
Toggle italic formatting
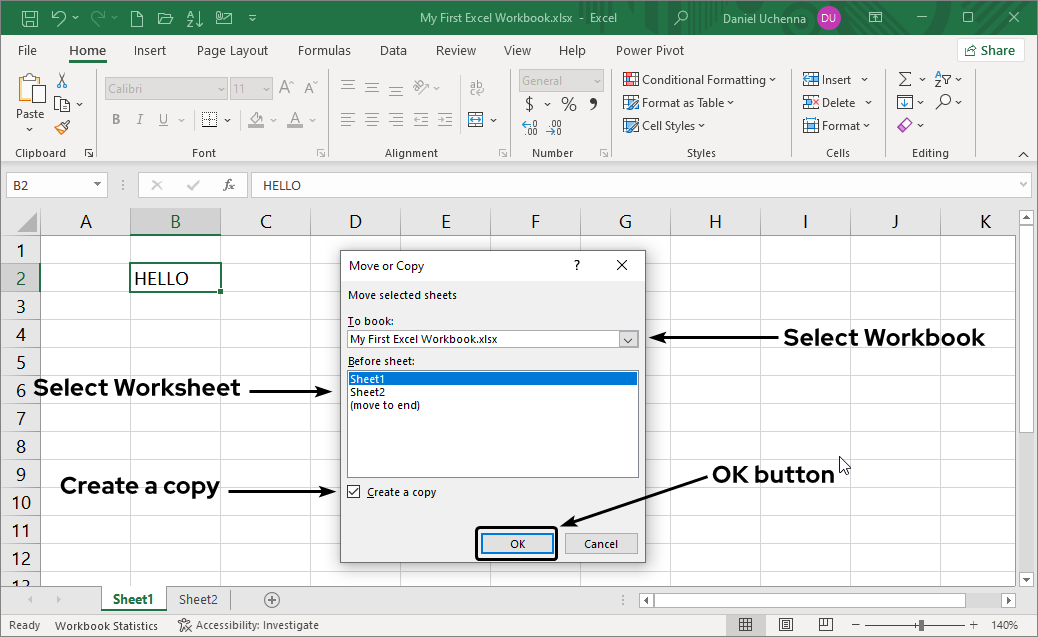tap(140, 119)
